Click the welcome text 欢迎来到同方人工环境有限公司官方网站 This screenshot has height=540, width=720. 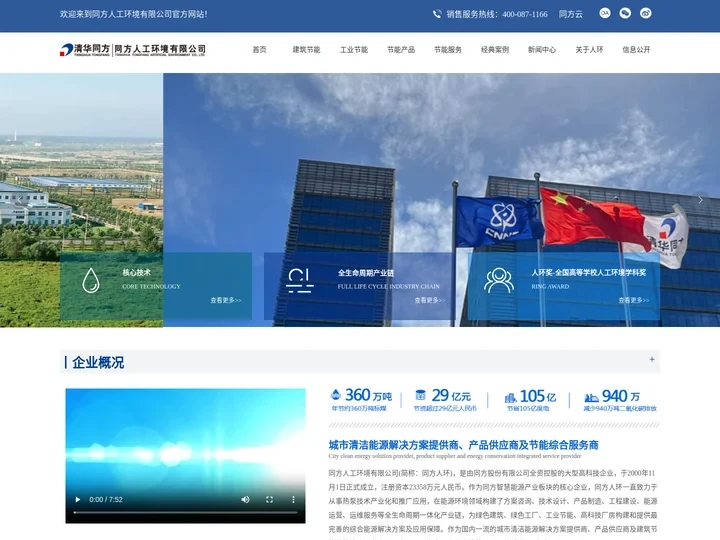click(x=134, y=14)
